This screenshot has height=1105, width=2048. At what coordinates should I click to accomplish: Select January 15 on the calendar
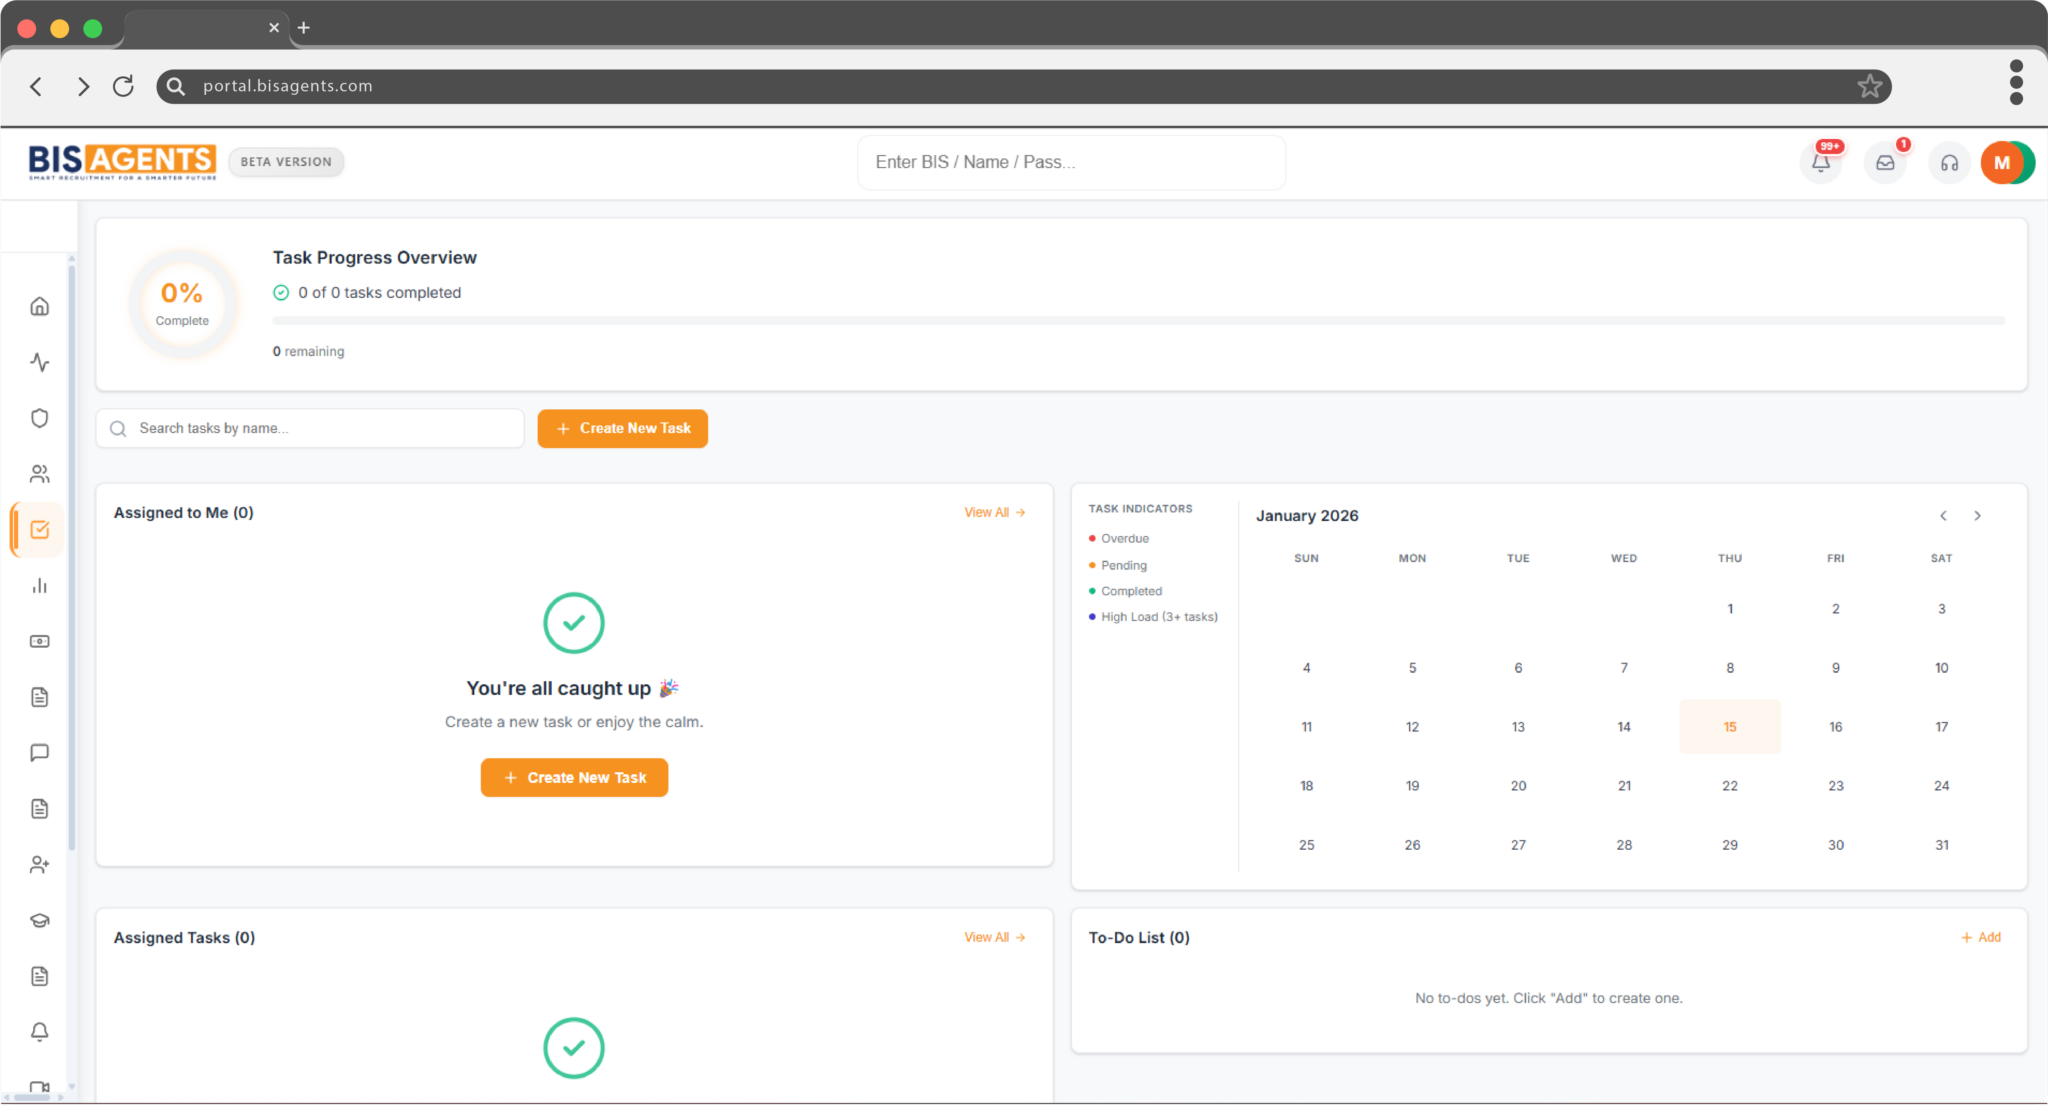click(x=1729, y=727)
